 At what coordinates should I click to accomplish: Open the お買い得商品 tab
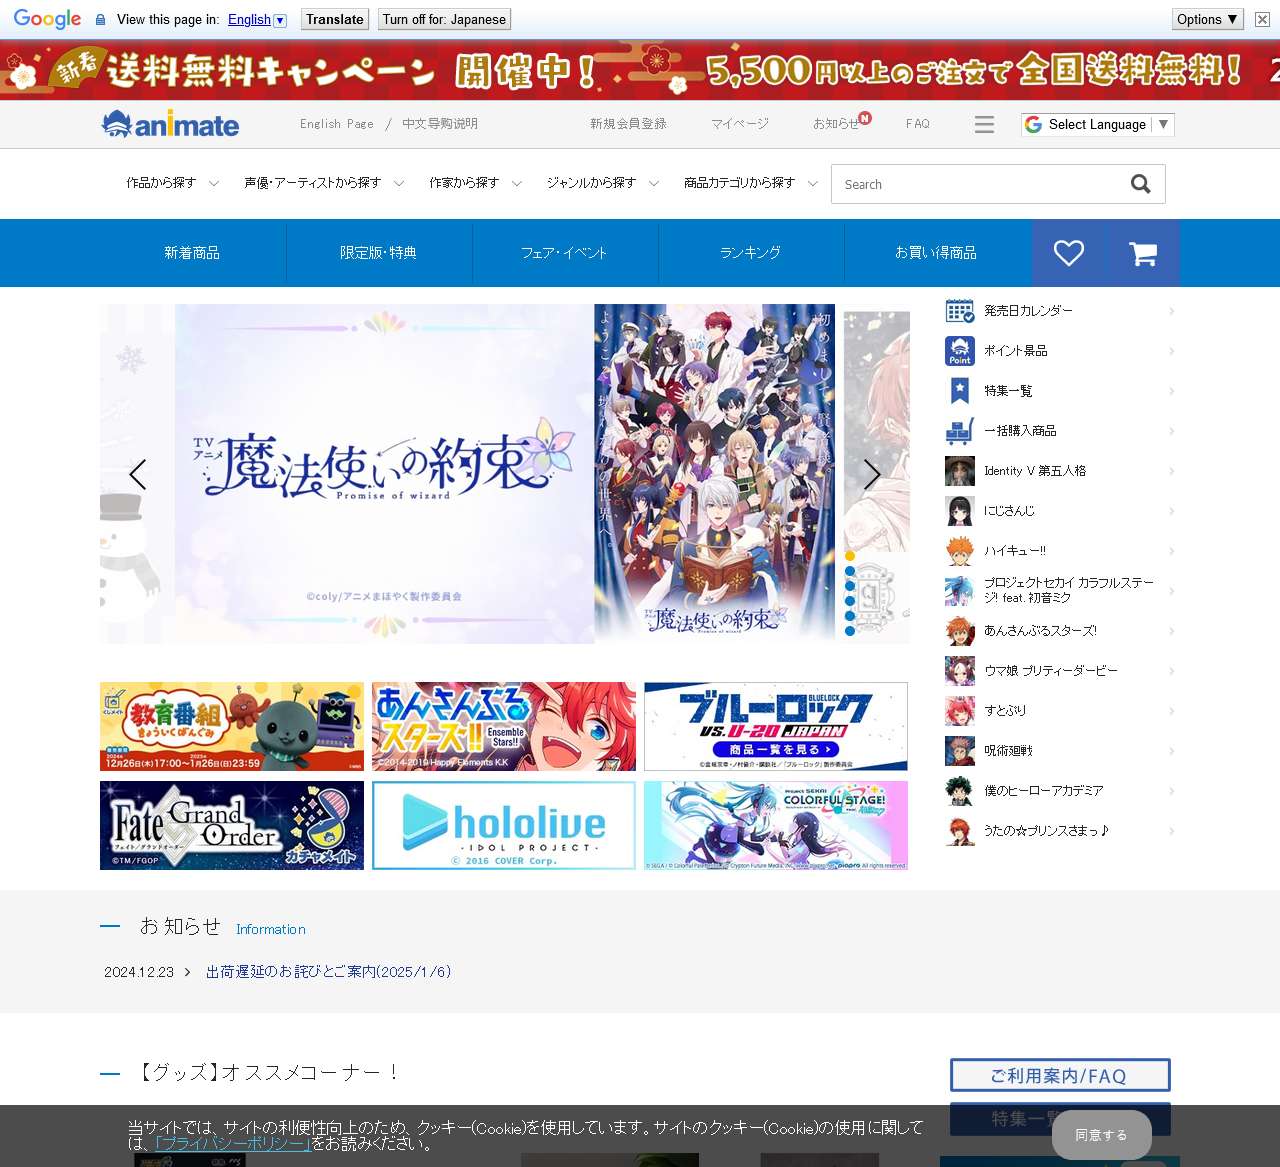click(x=937, y=253)
